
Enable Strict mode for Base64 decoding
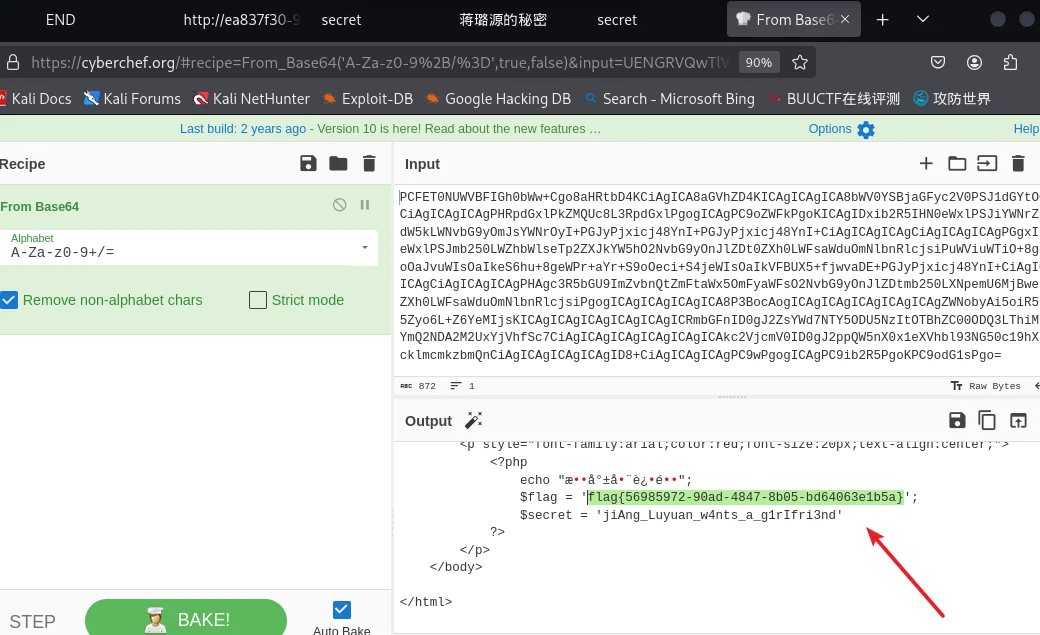pyautogui.click(x=257, y=300)
